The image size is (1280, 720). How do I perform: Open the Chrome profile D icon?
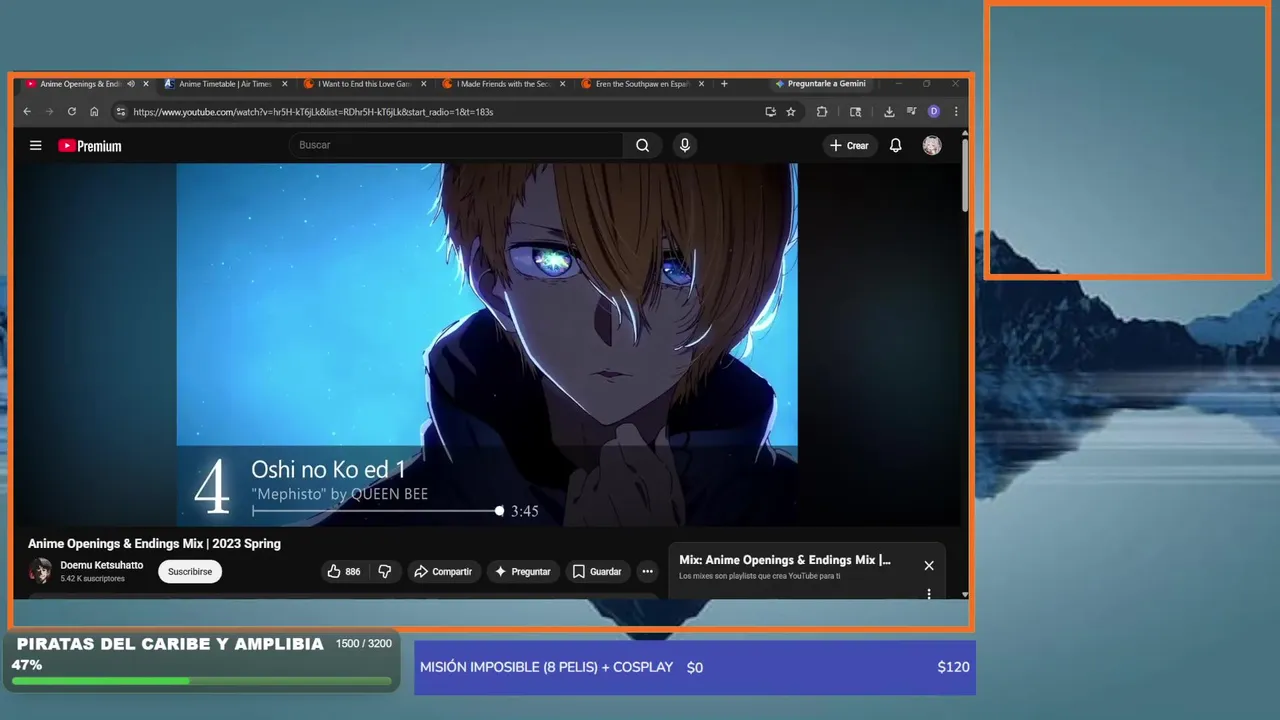934,112
